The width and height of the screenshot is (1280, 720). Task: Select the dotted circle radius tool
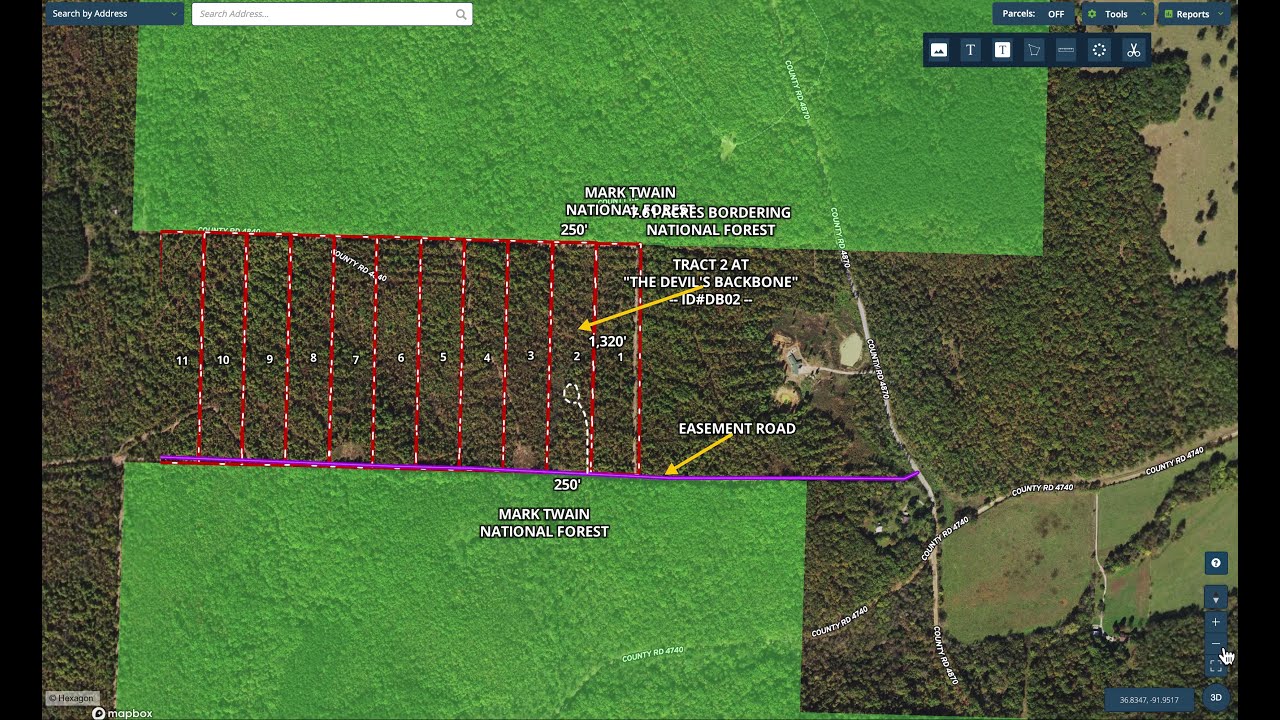point(1099,50)
